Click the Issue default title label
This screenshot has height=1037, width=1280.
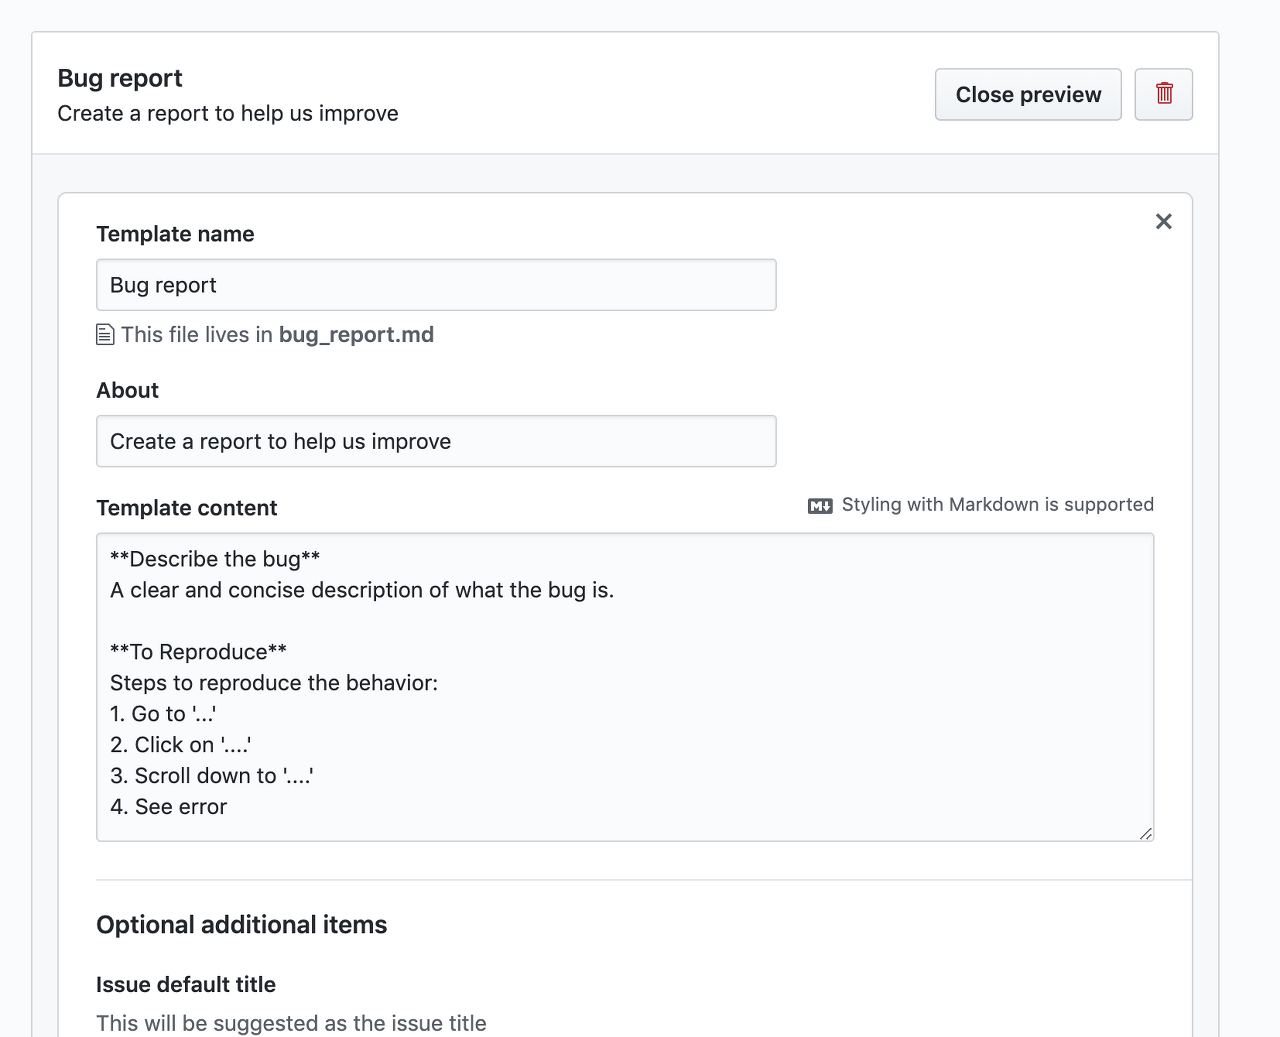pos(186,985)
